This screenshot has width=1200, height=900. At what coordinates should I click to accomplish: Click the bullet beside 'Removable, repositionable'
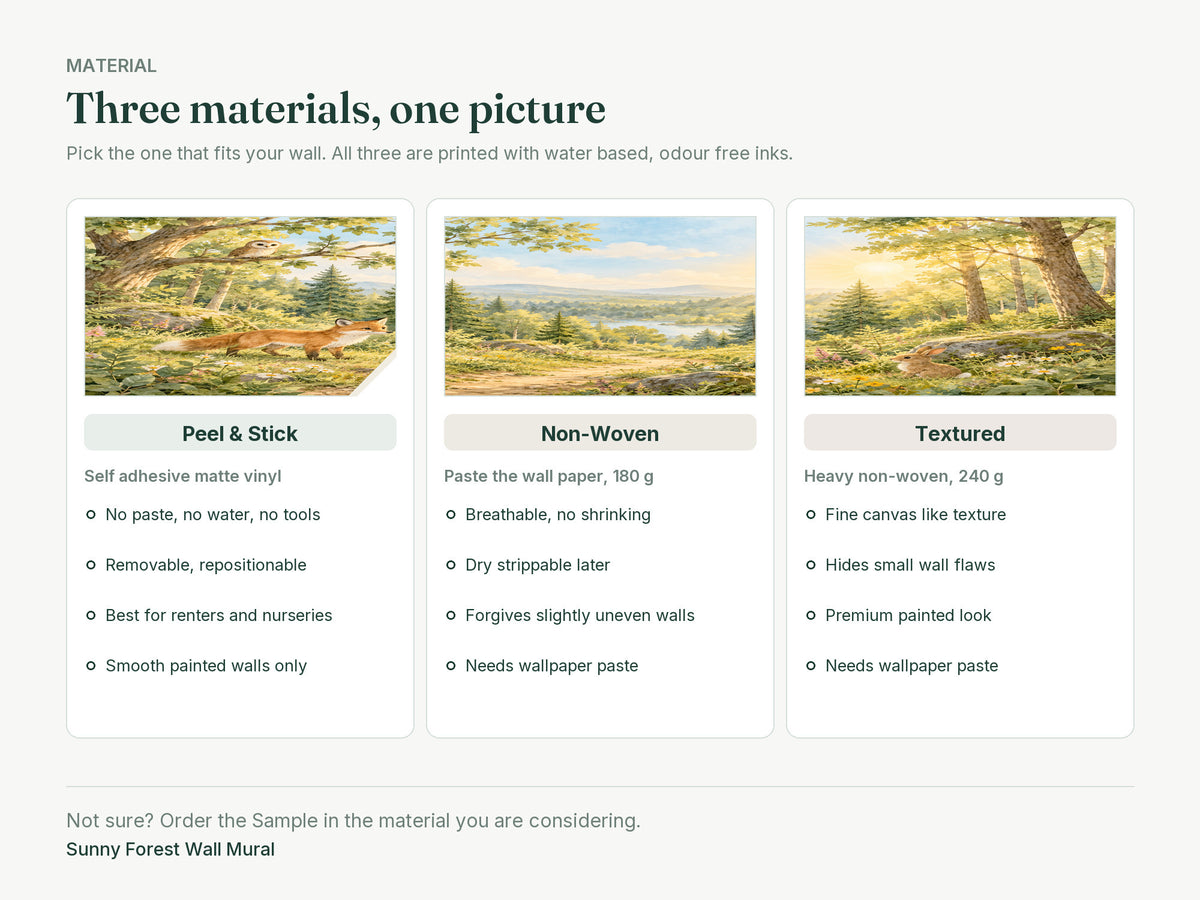click(x=91, y=565)
